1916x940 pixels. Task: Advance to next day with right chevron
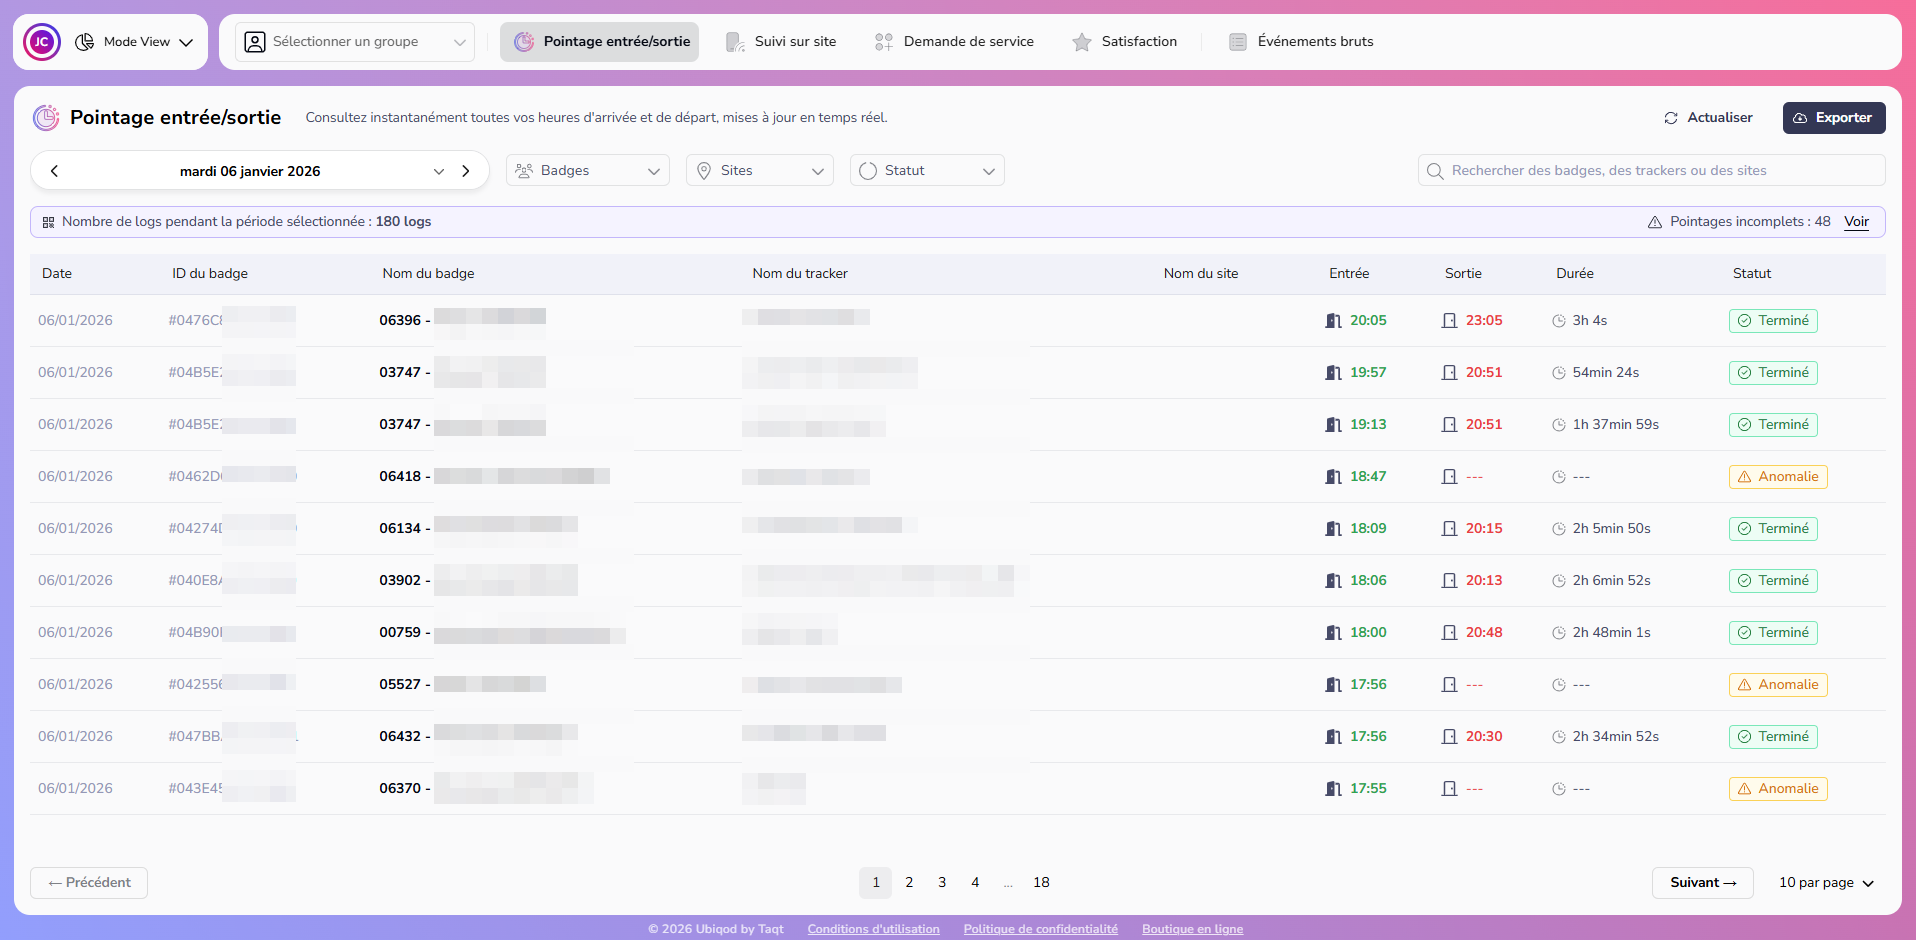click(x=466, y=171)
